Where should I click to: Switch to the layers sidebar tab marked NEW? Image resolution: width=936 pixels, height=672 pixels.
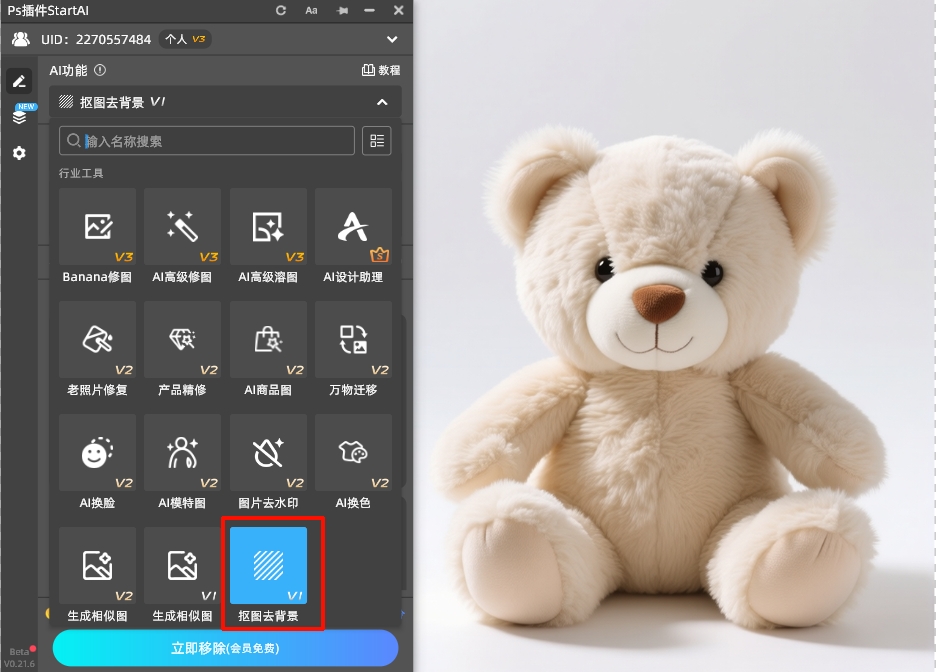[x=19, y=117]
